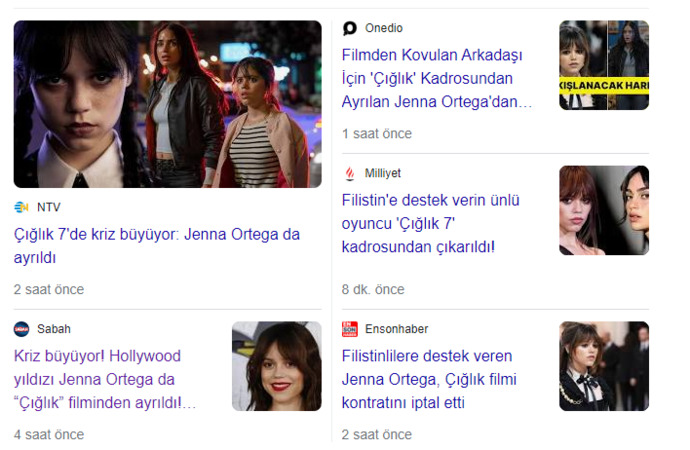690x450 pixels.
Task: Click '2 saat önce' under NTV headline
Action: (49, 289)
